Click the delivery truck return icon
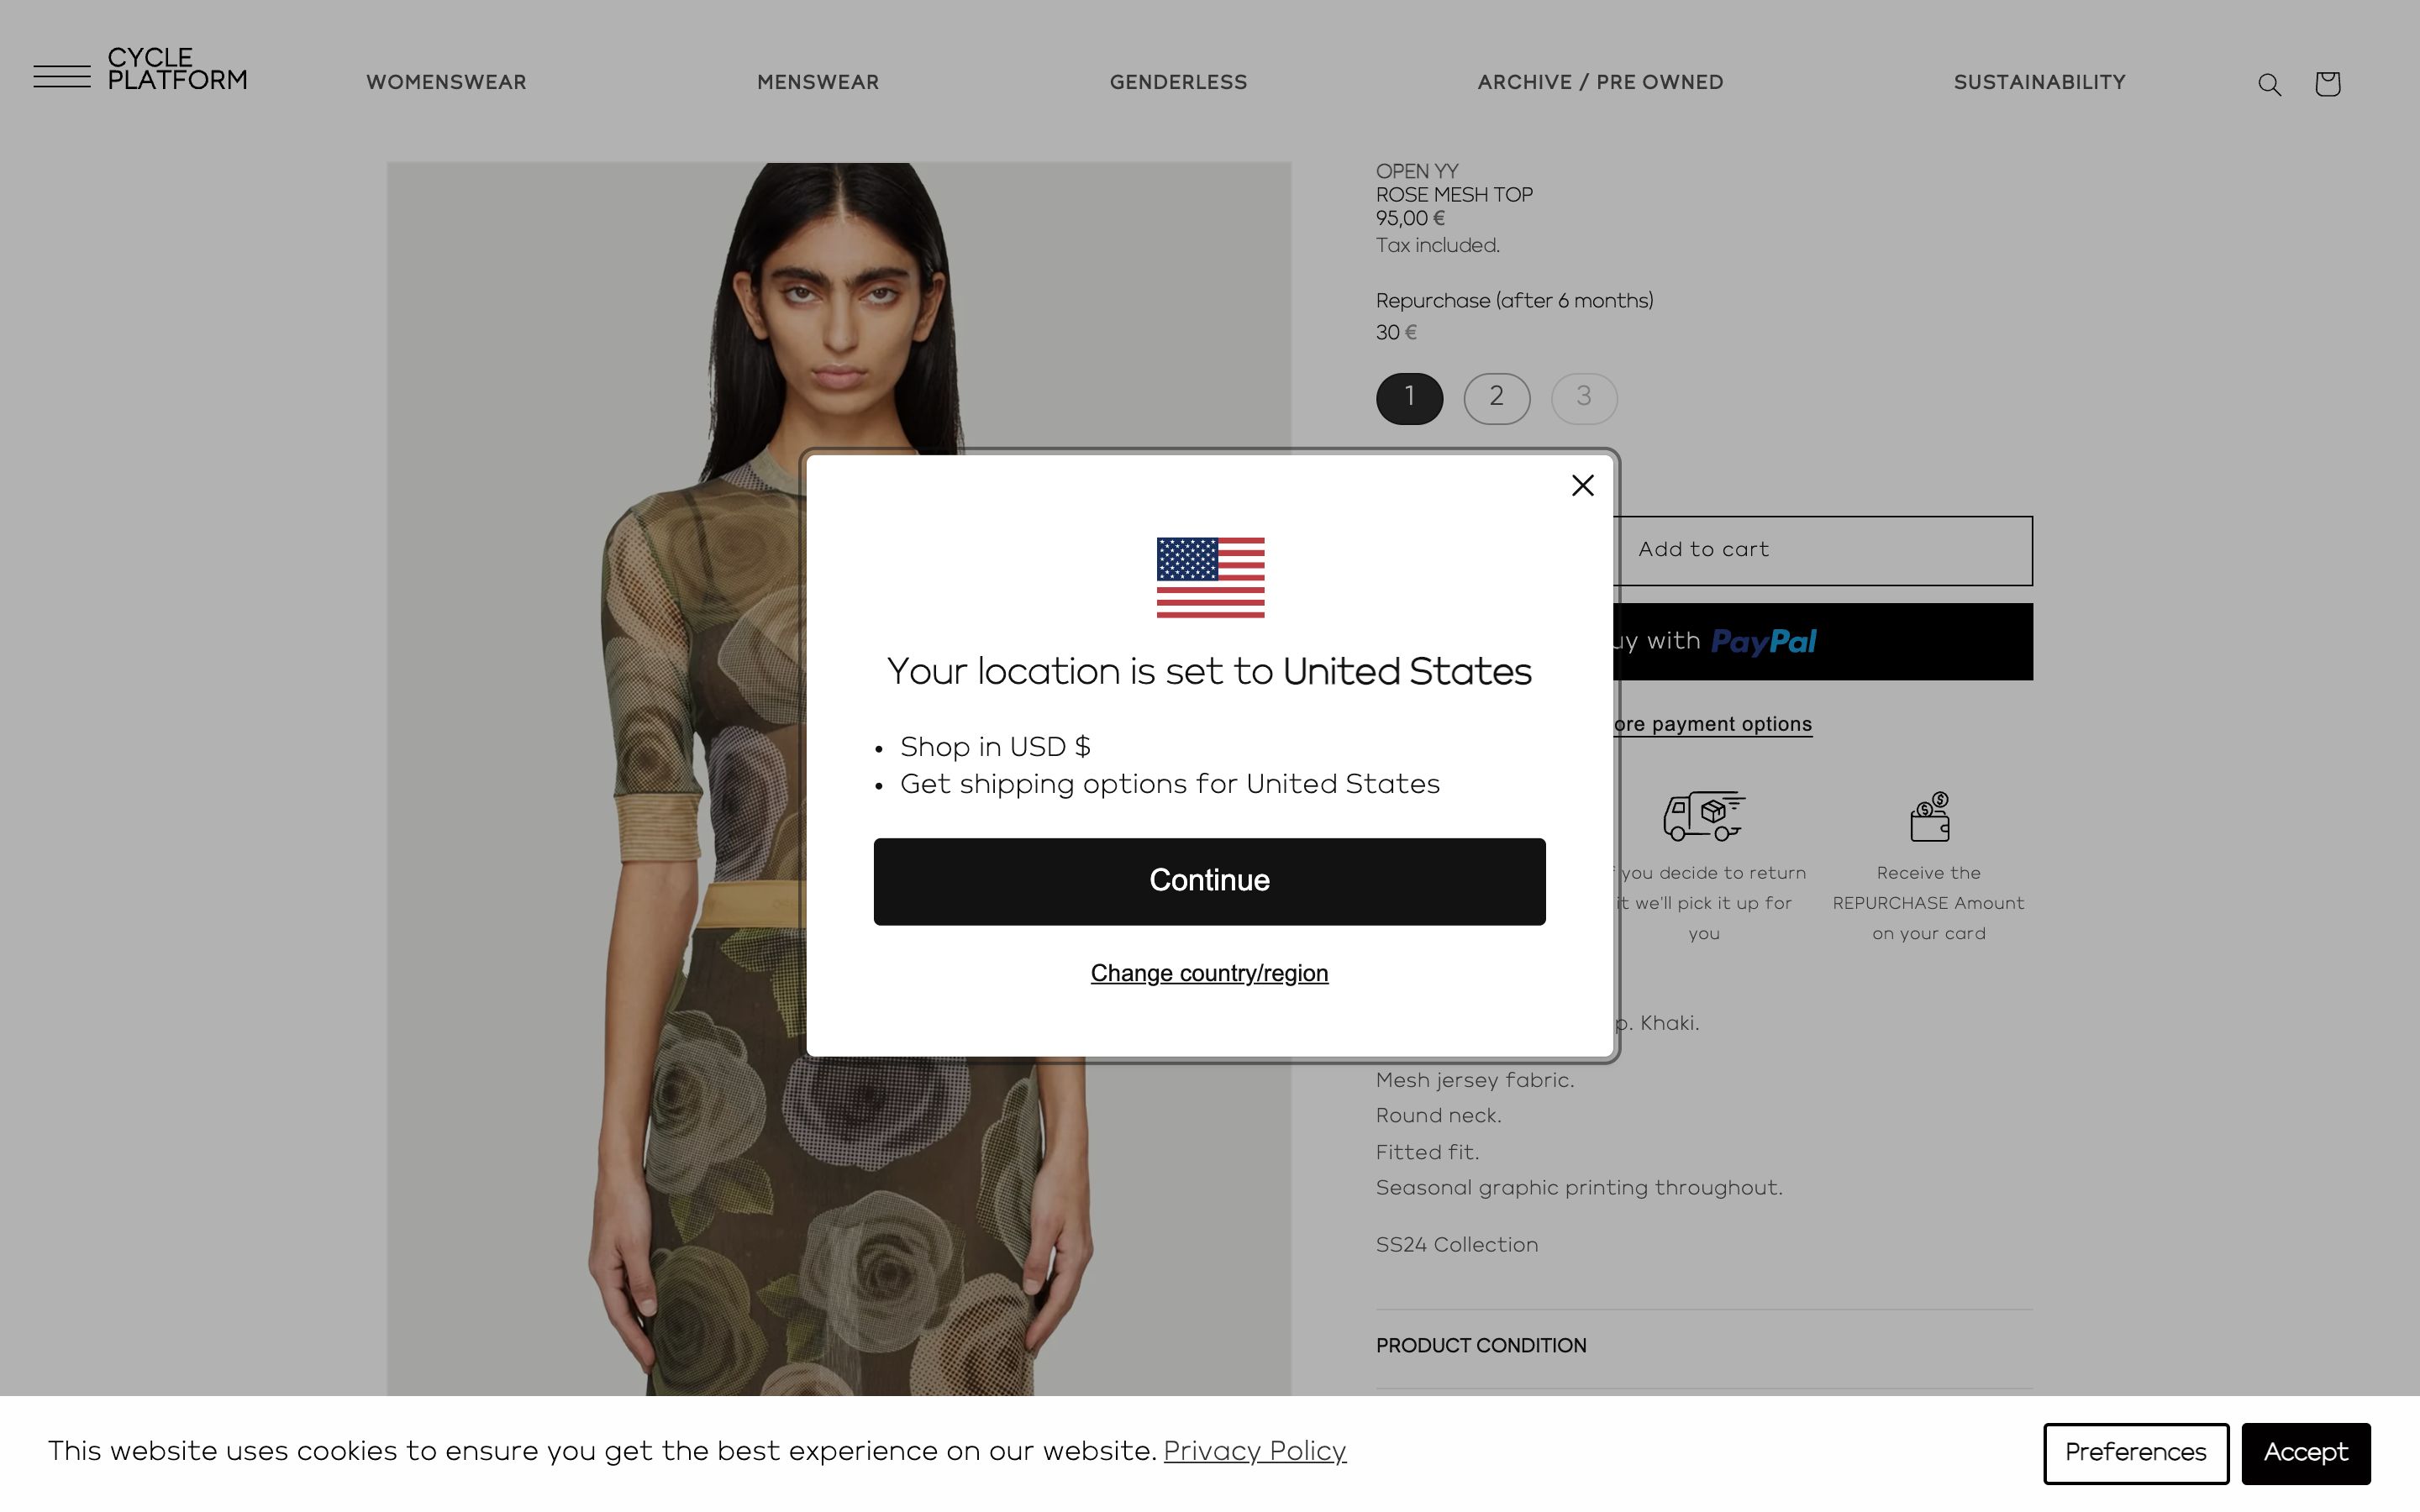Viewport: 2420px width, 1512px height. 1704,816
